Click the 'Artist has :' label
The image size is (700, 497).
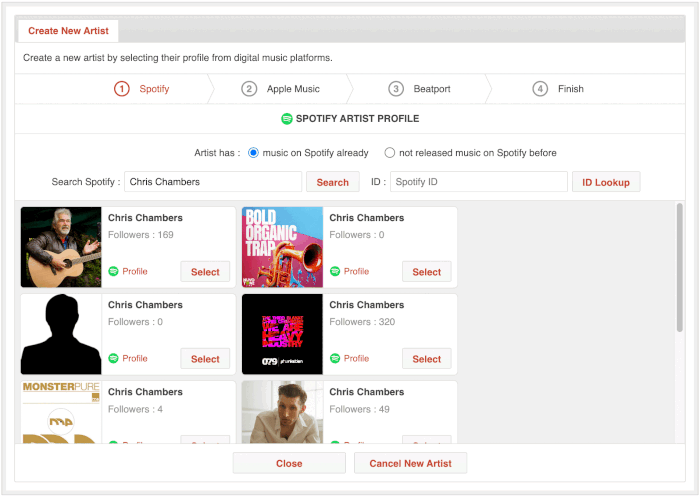[217, 153]
